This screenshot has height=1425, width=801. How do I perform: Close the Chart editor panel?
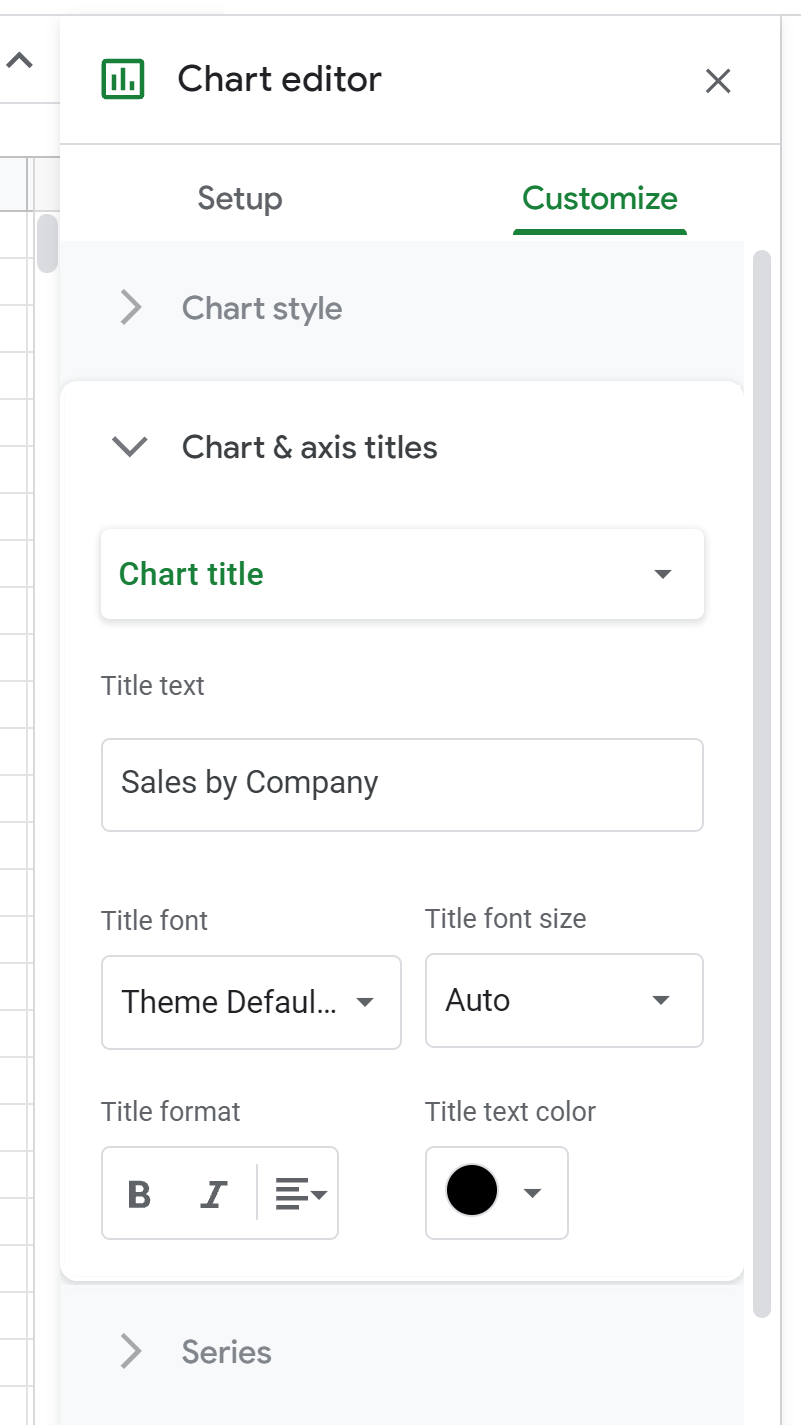click(718, 81)
